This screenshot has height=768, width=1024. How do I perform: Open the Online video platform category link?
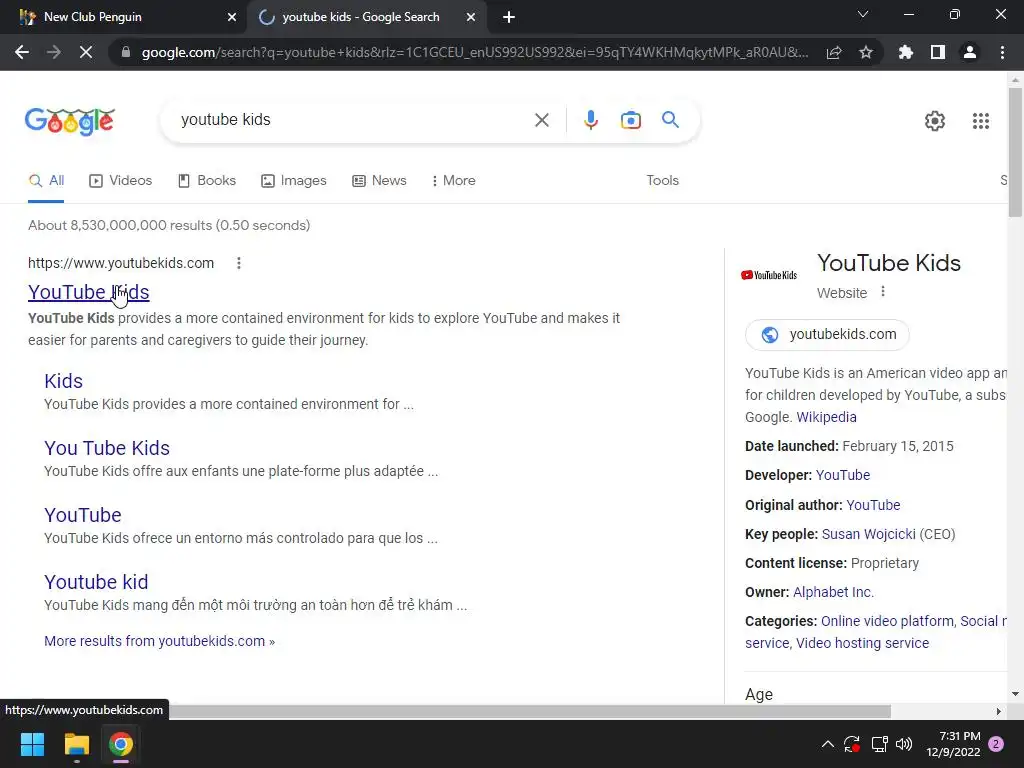[x=888, y=621]
